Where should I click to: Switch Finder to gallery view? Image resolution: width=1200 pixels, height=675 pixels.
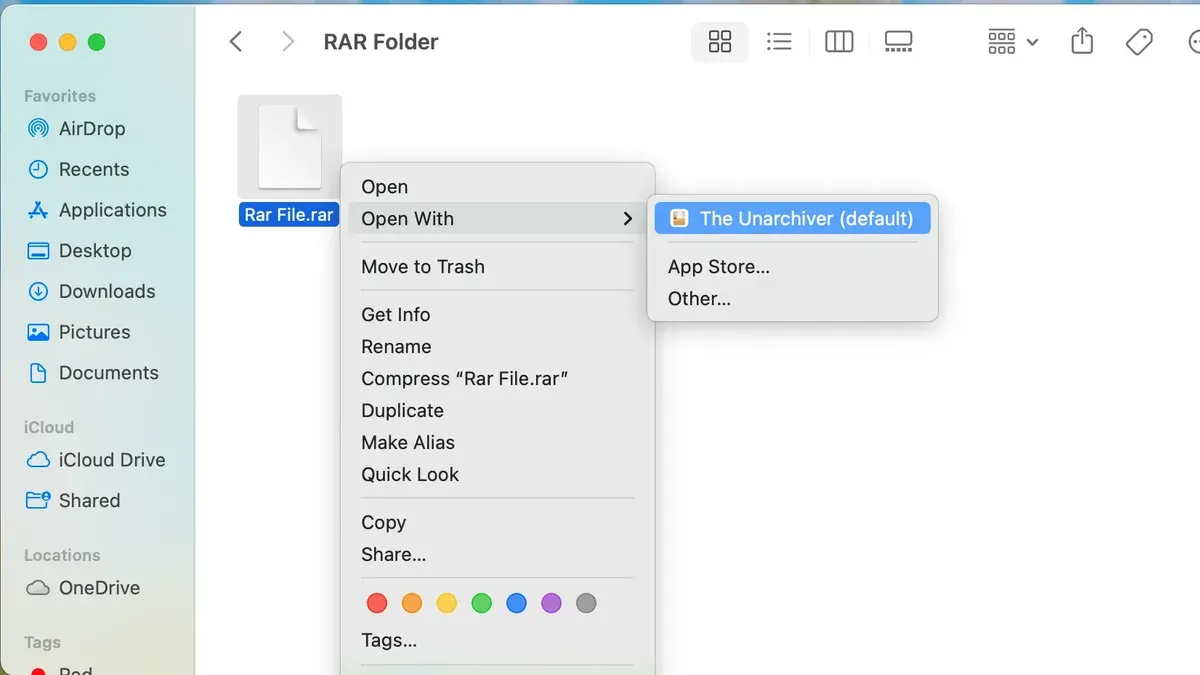[x=898, y=41]
